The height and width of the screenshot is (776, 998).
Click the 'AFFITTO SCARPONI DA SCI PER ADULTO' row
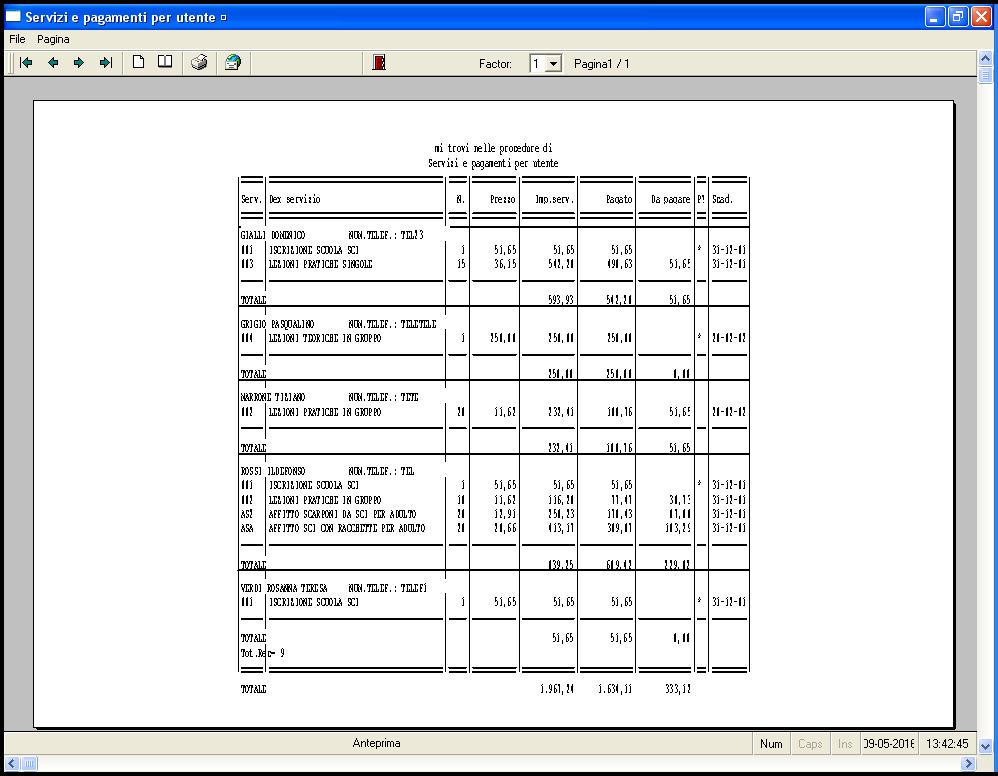click(493, 514)
